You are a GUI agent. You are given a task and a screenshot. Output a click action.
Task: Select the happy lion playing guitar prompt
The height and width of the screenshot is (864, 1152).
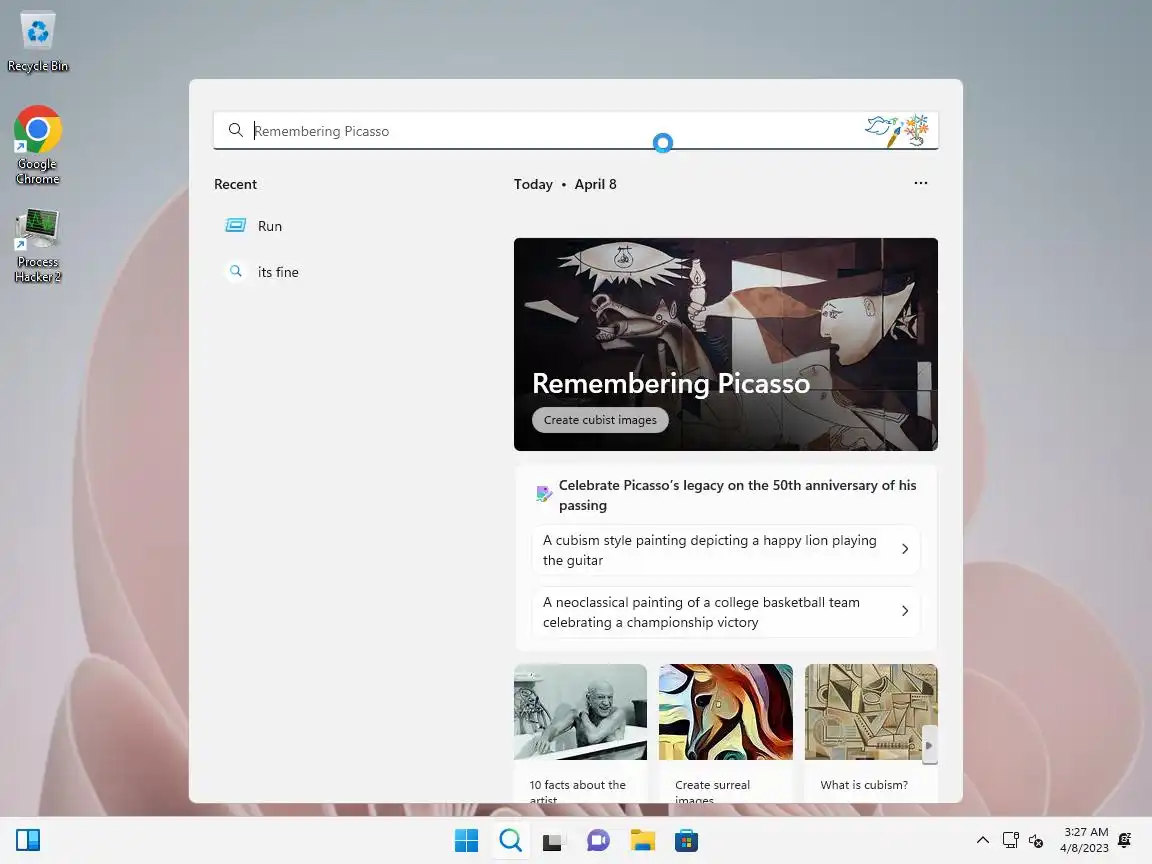coord(725,550)
